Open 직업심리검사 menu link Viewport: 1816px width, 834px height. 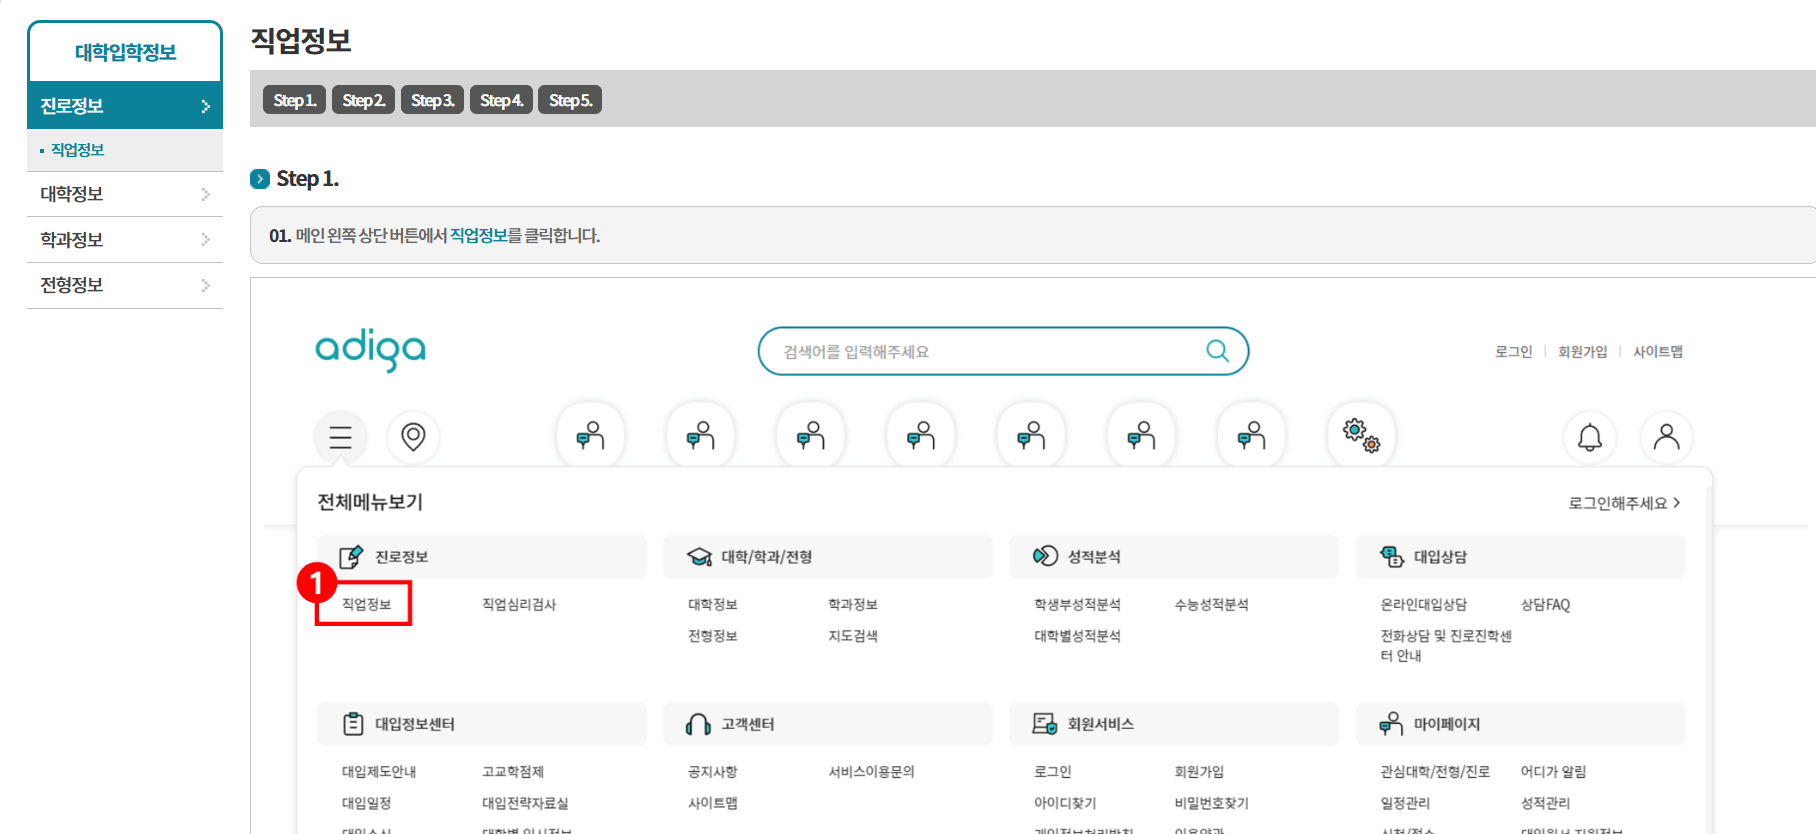tap(519, 604)
